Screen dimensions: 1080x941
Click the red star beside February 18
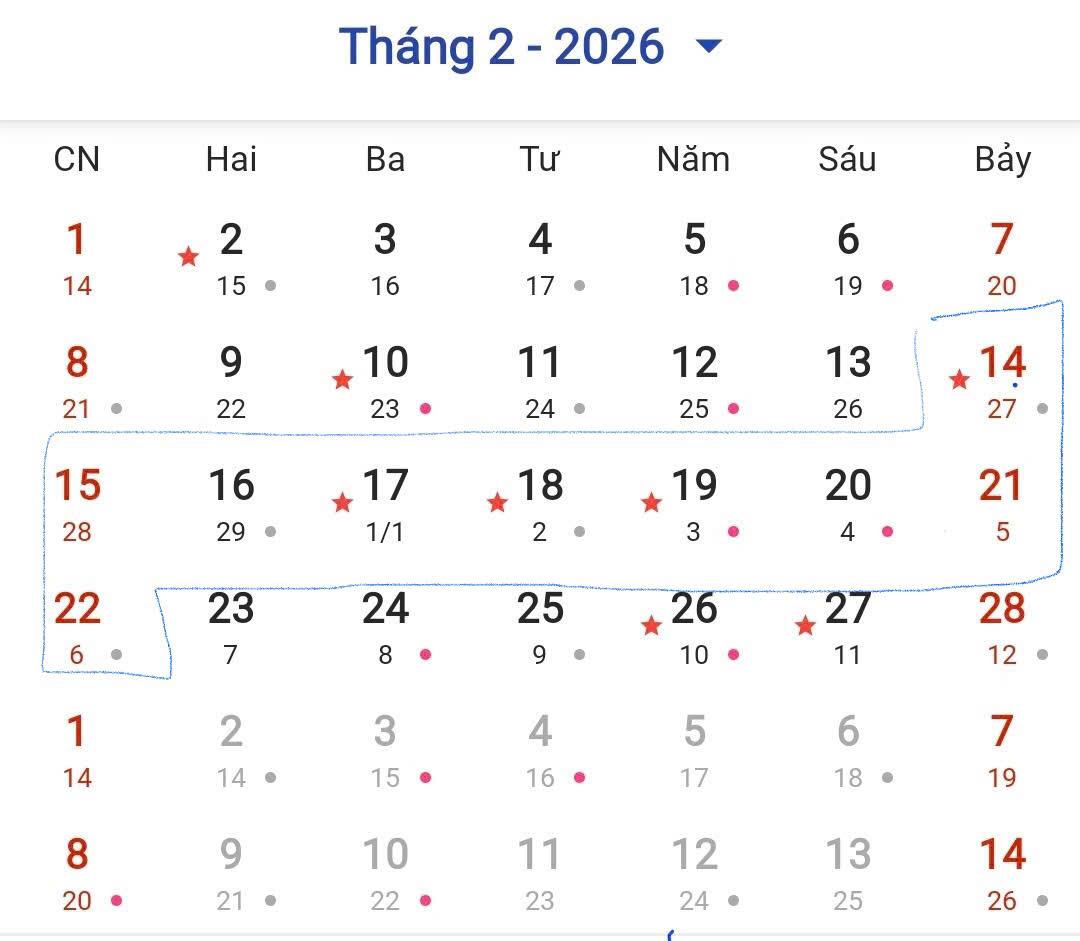pyautogui.click(x=497, y=503)
